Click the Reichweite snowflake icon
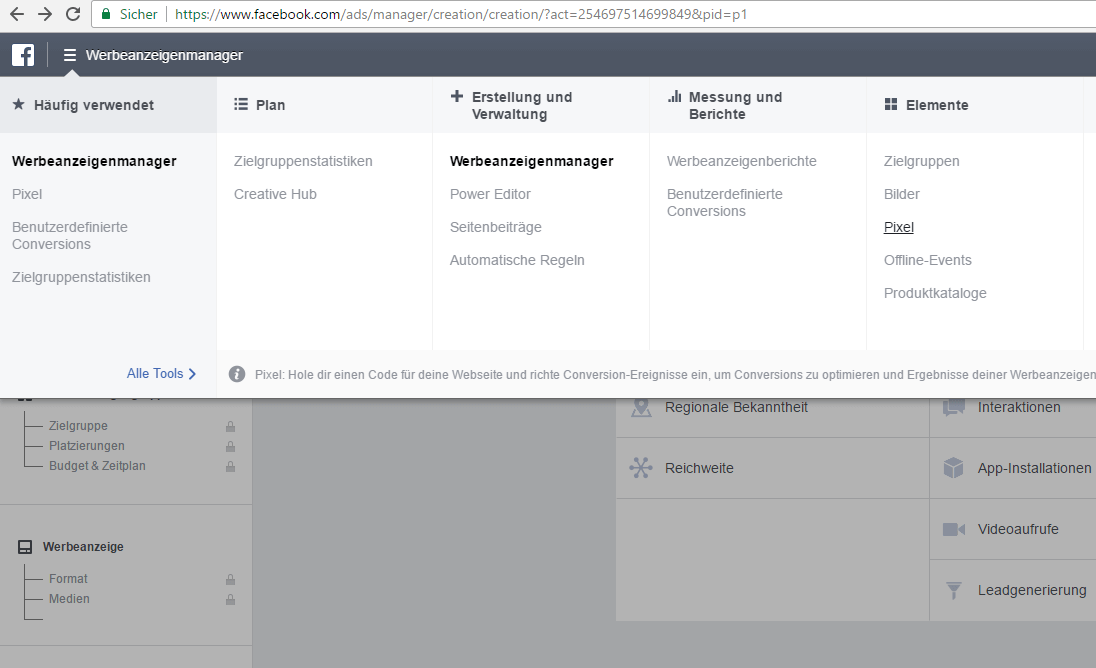This screenshot has width=1096, height=668. tap(640, 467)
